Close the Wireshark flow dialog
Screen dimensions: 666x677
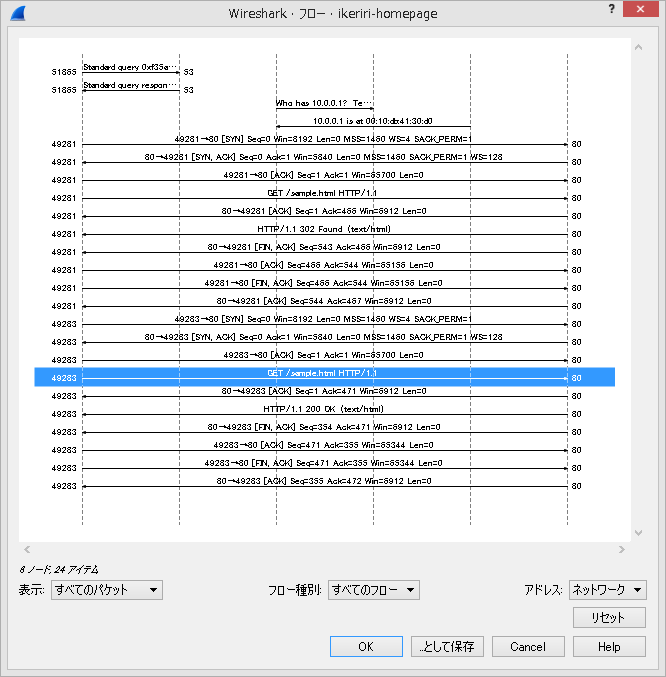[641, 9]
